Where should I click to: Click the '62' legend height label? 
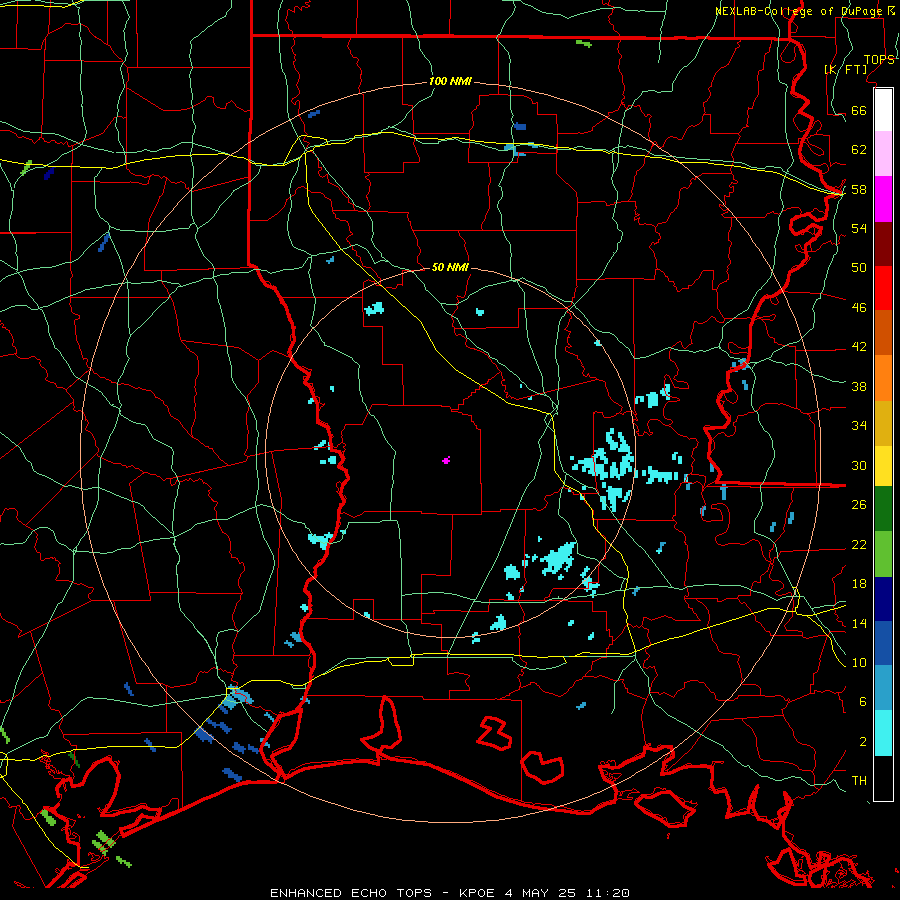(859, 149)
